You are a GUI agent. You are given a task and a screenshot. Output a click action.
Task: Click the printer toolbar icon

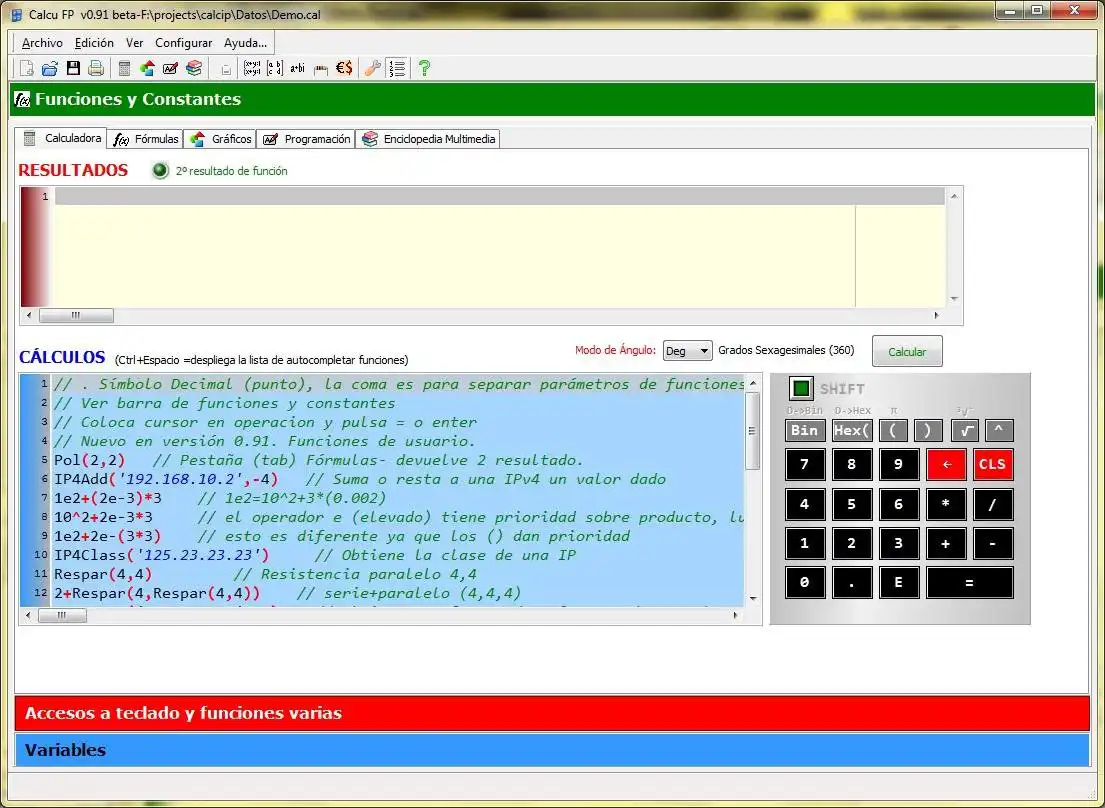click(97, 68)
